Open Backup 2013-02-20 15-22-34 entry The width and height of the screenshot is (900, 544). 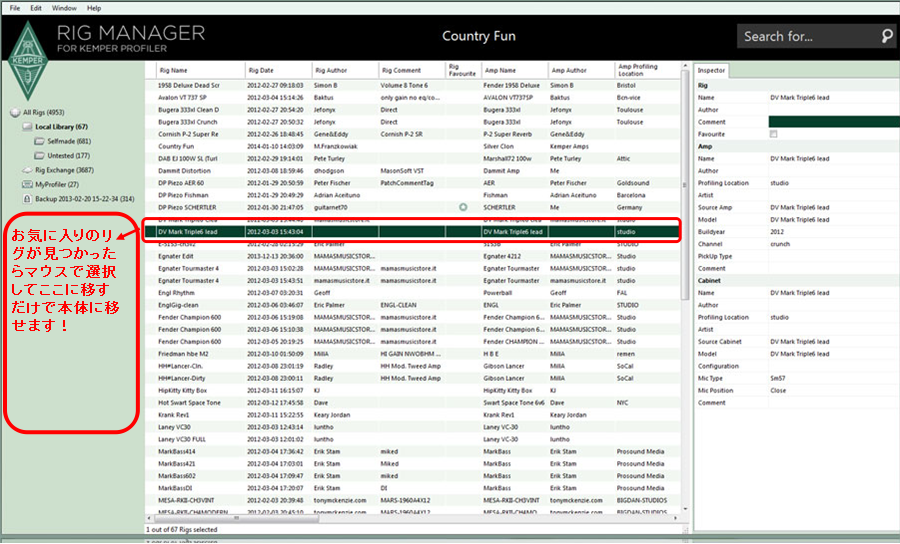pyautogui.click(x=84, y=199)
